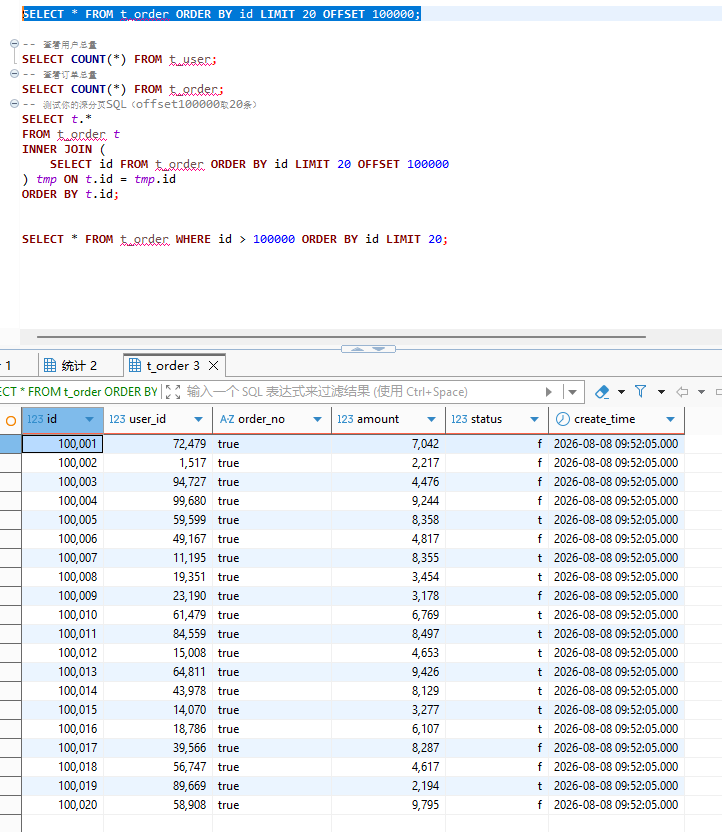The image size is (722, 832).
Task: Collapse fold marker above SELECT COUNT(*) FROM t_order
Action: tap(15, 74)
